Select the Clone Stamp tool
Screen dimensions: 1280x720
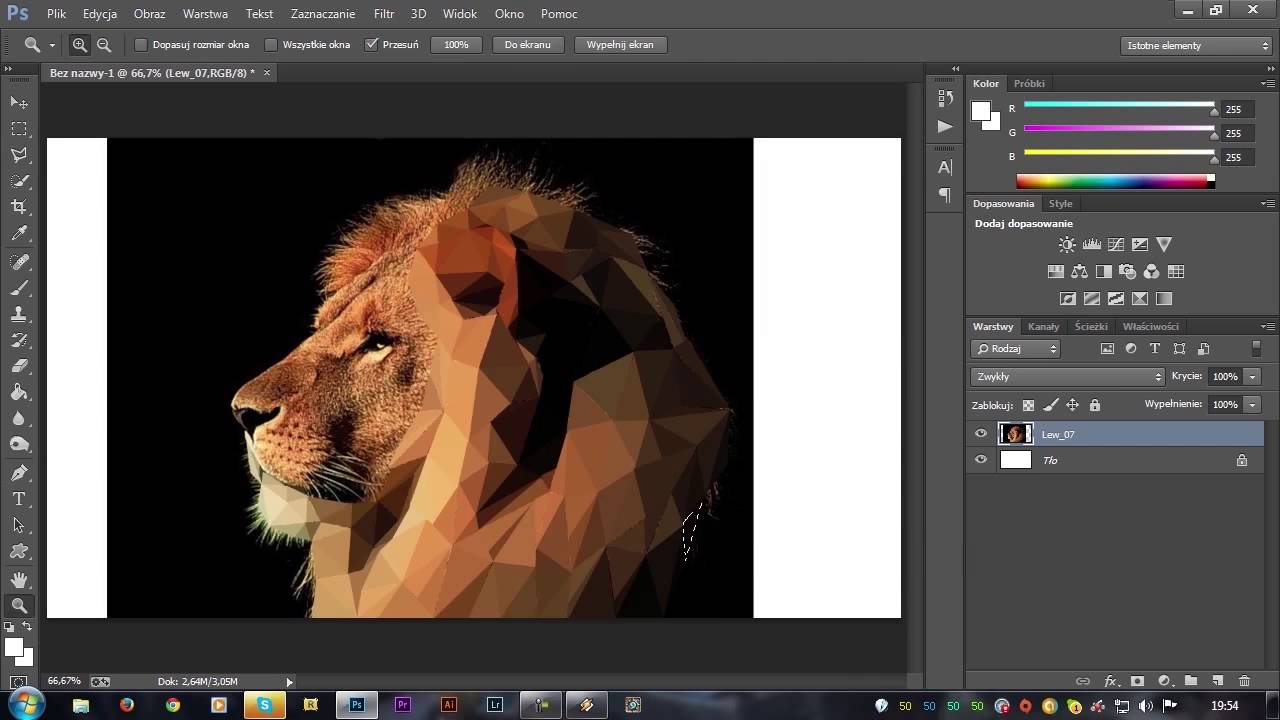19,314
